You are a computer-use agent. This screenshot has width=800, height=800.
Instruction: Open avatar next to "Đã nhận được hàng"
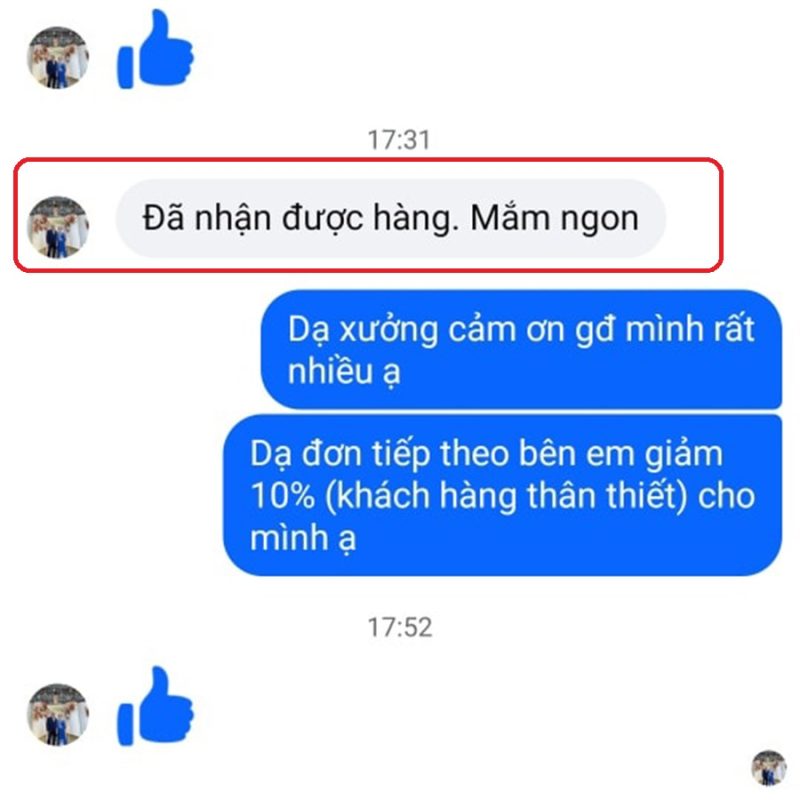[x=57, y=227]
